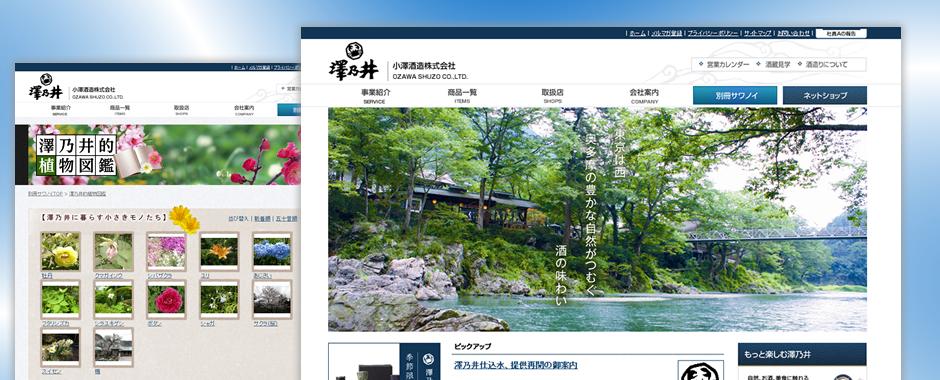Click the サイトマップ link in the top bar
Image resolution: width=940 pixels, height=380 pixels.
coord(758,34)
